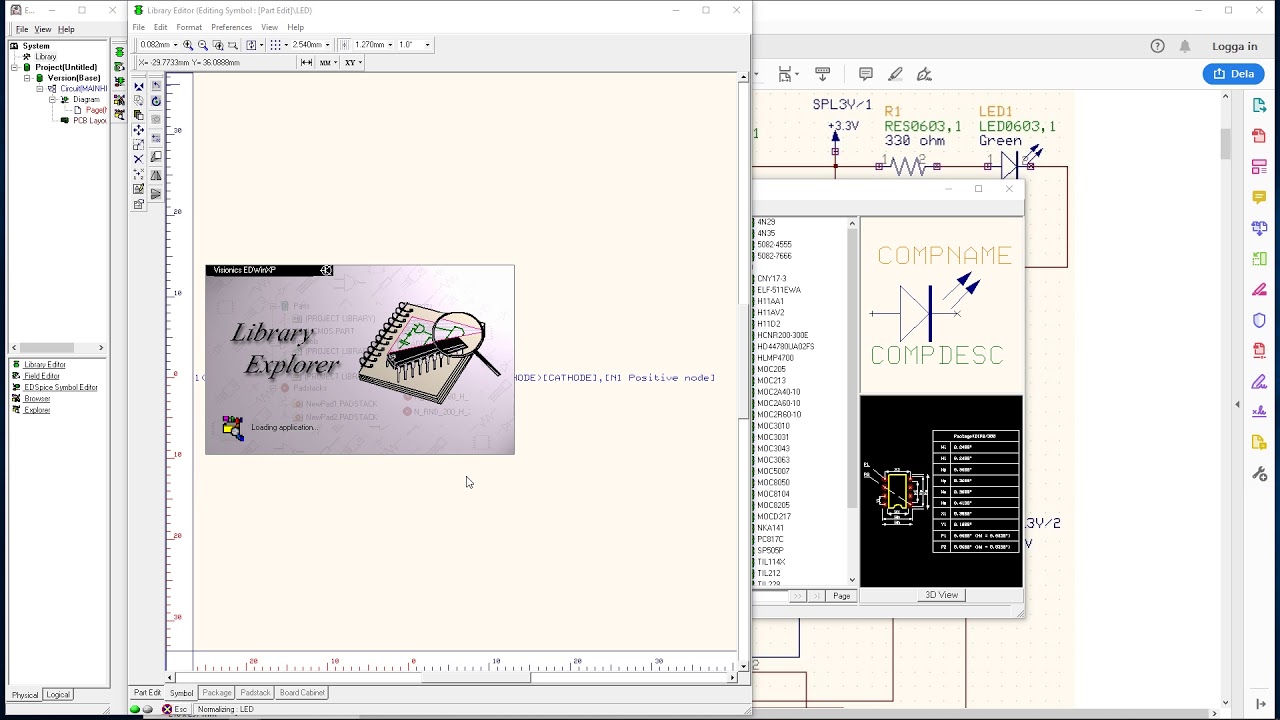Open the Preferences menu in the Library Editor

point(231,27)
